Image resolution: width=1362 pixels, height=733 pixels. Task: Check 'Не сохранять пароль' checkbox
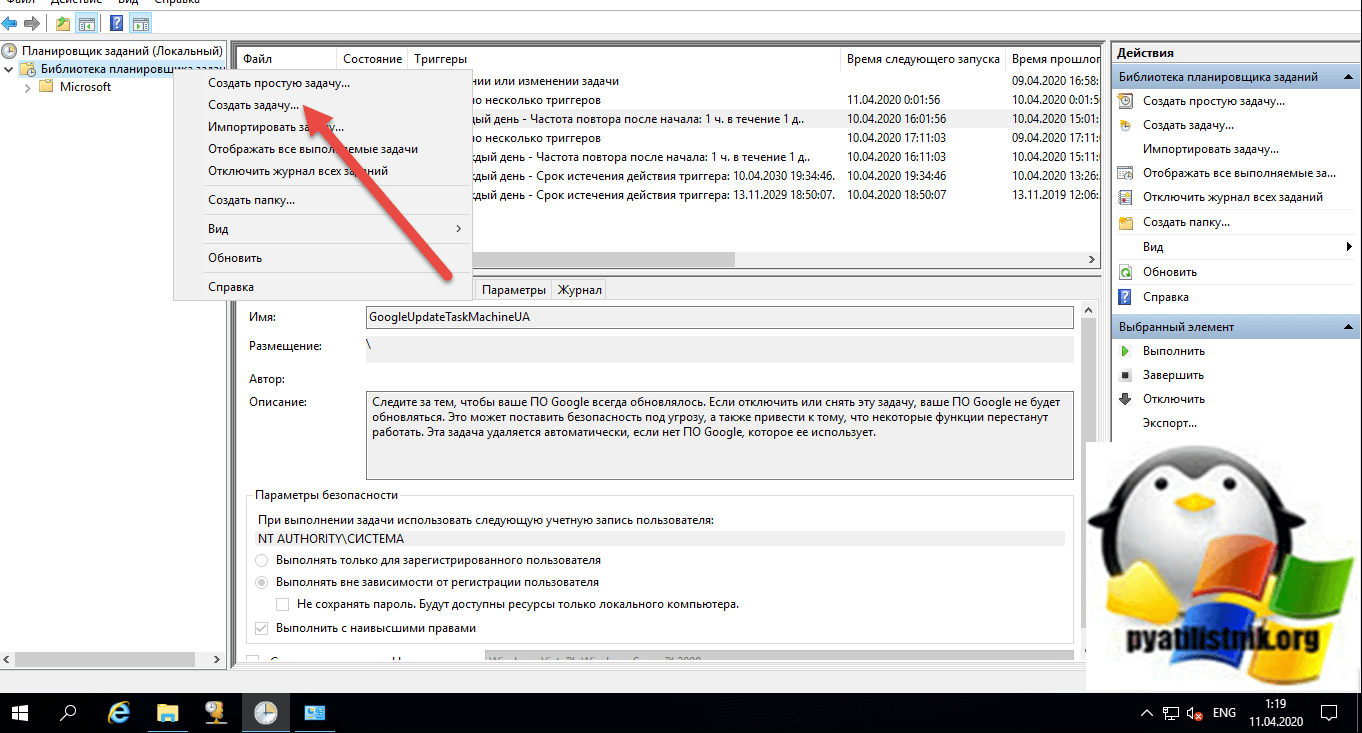[x=283, y=604]
